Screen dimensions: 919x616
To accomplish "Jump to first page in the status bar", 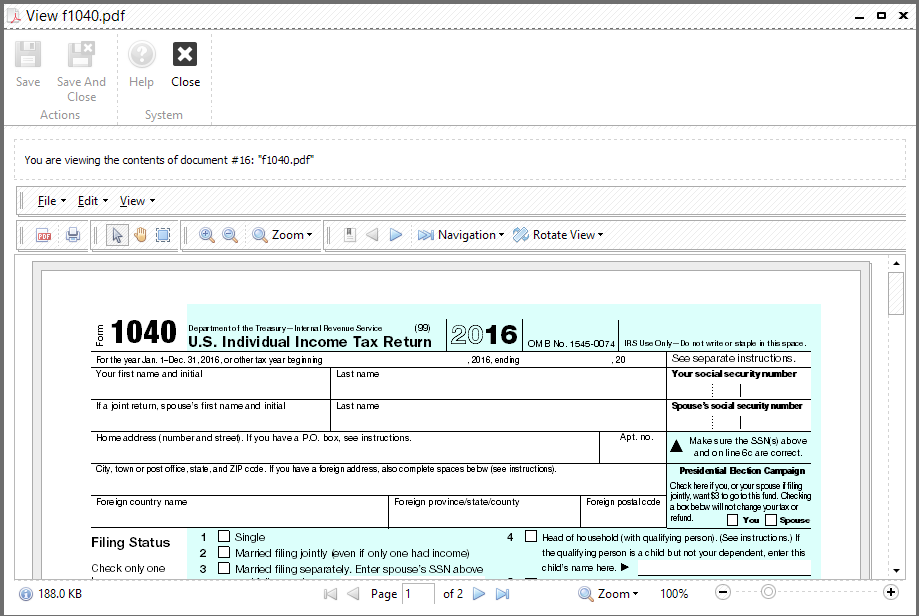I will coord(331,594).
